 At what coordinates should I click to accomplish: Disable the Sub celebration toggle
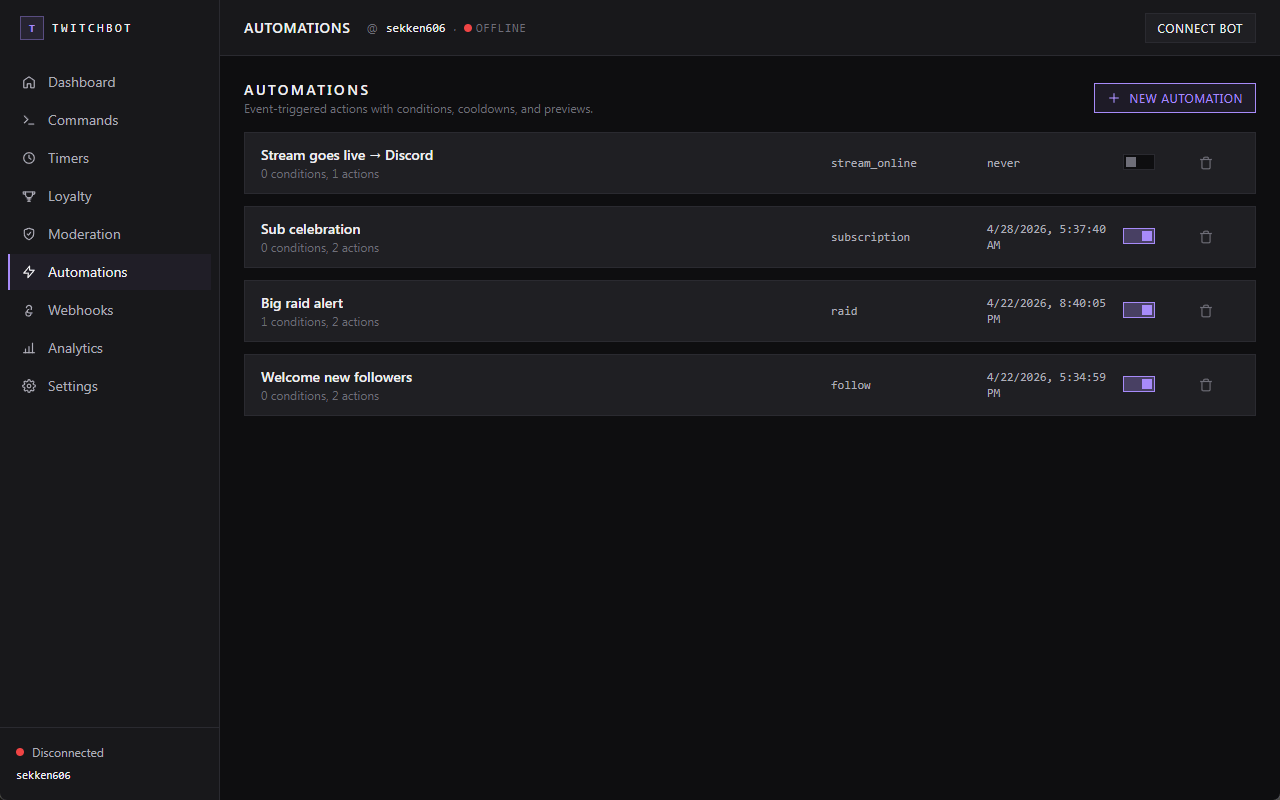[x=1139, y=236]
